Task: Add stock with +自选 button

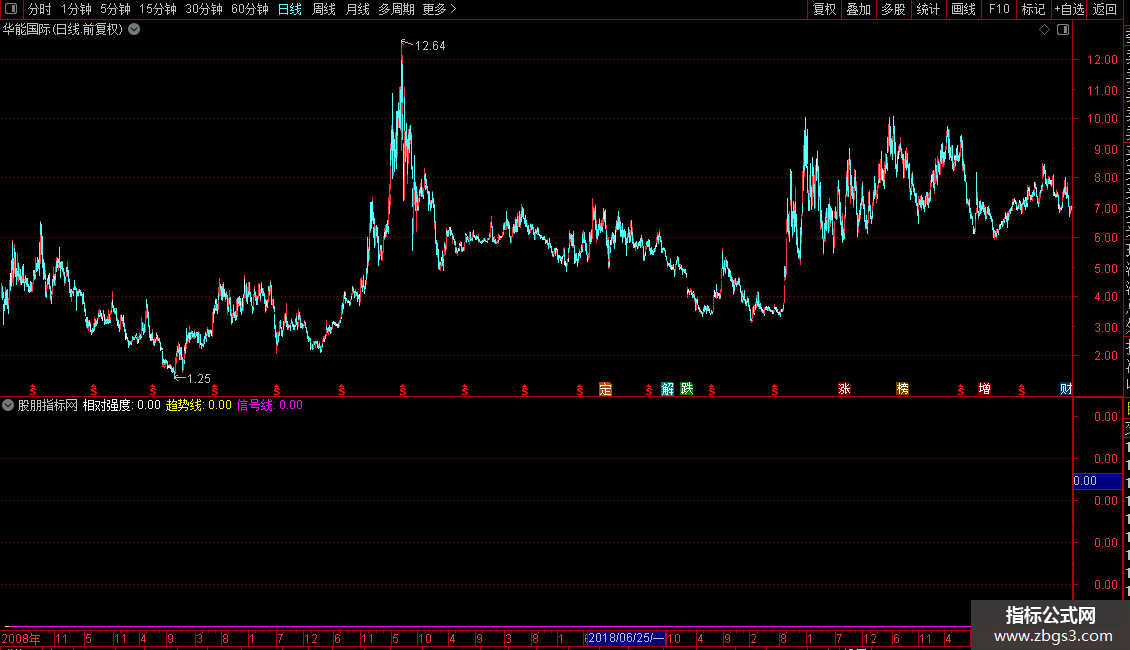Action: (1069, 9)
